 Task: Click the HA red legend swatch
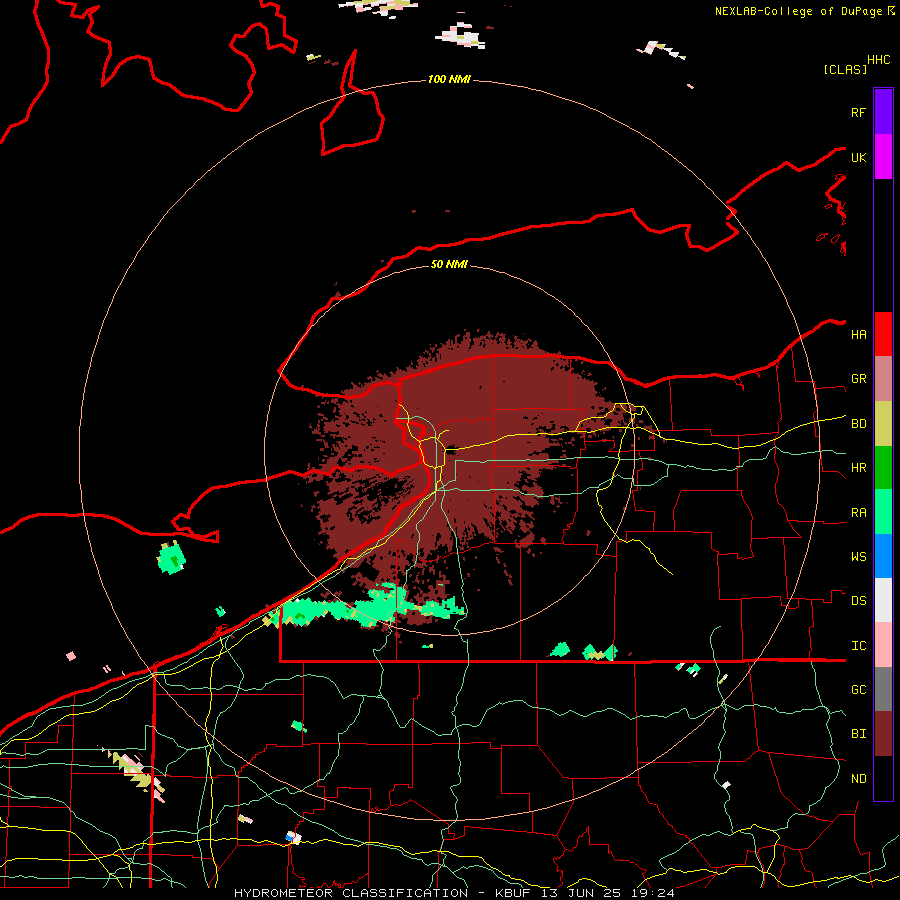pos(883,334)
